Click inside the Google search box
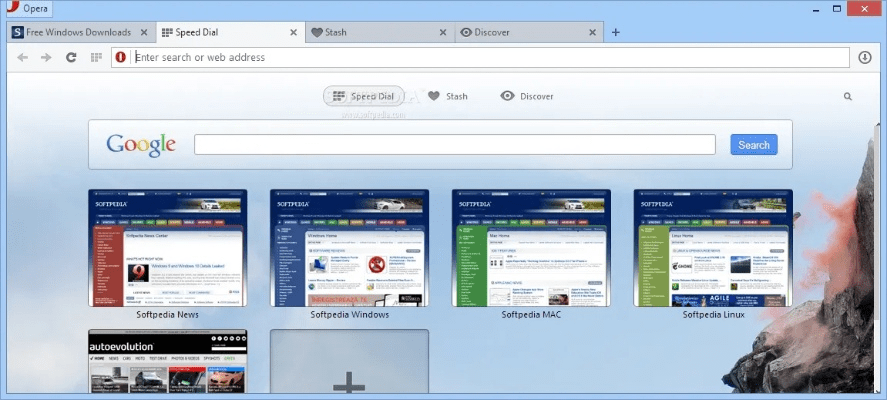Image resolution: width=887 pixels, height=400 pixels. click(x=454, y=145)
